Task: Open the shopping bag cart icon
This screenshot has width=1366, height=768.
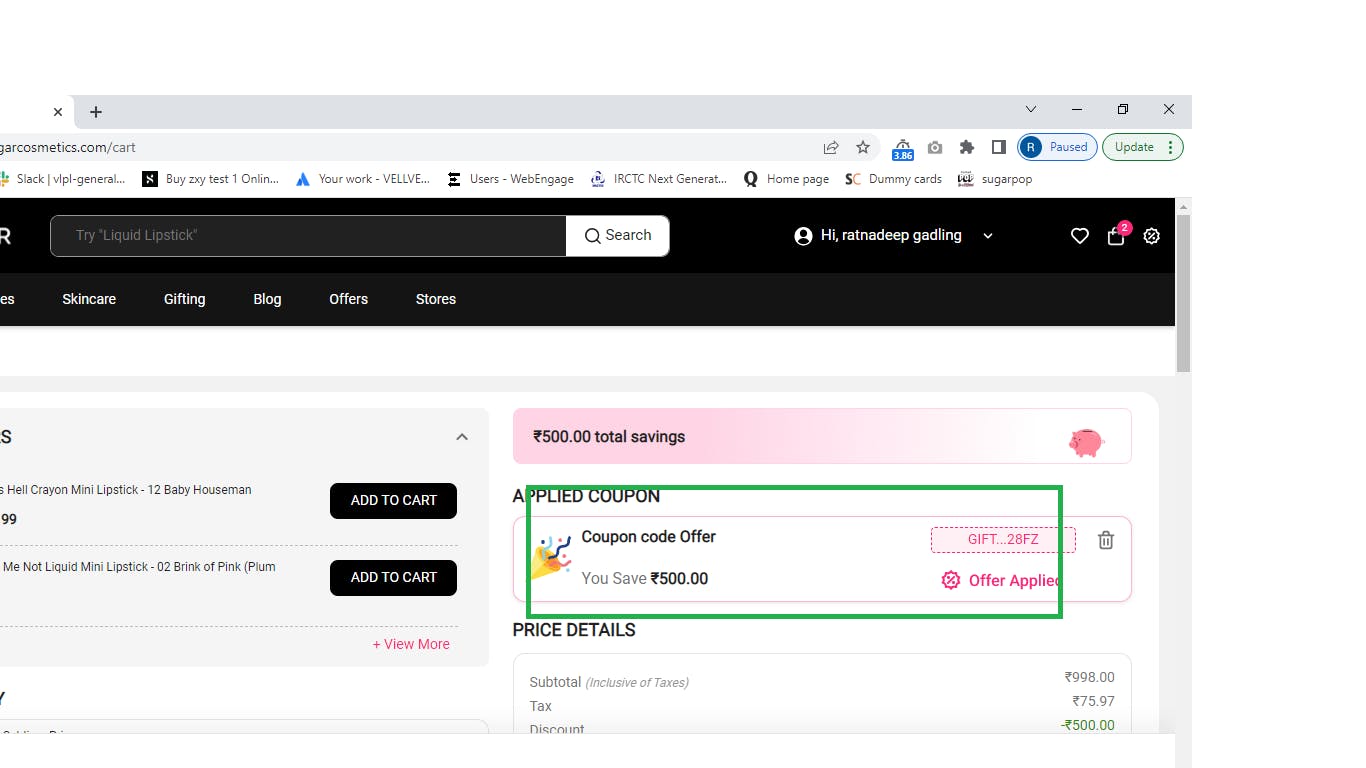Action: [1116, 236]
